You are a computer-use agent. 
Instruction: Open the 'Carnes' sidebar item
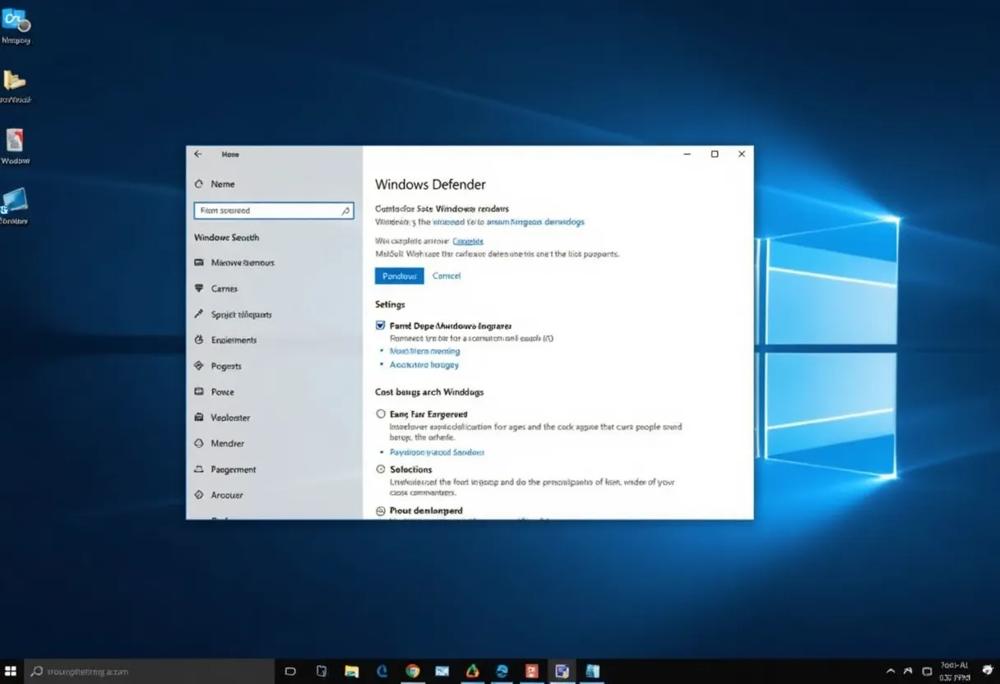click(x=216, y=288)
